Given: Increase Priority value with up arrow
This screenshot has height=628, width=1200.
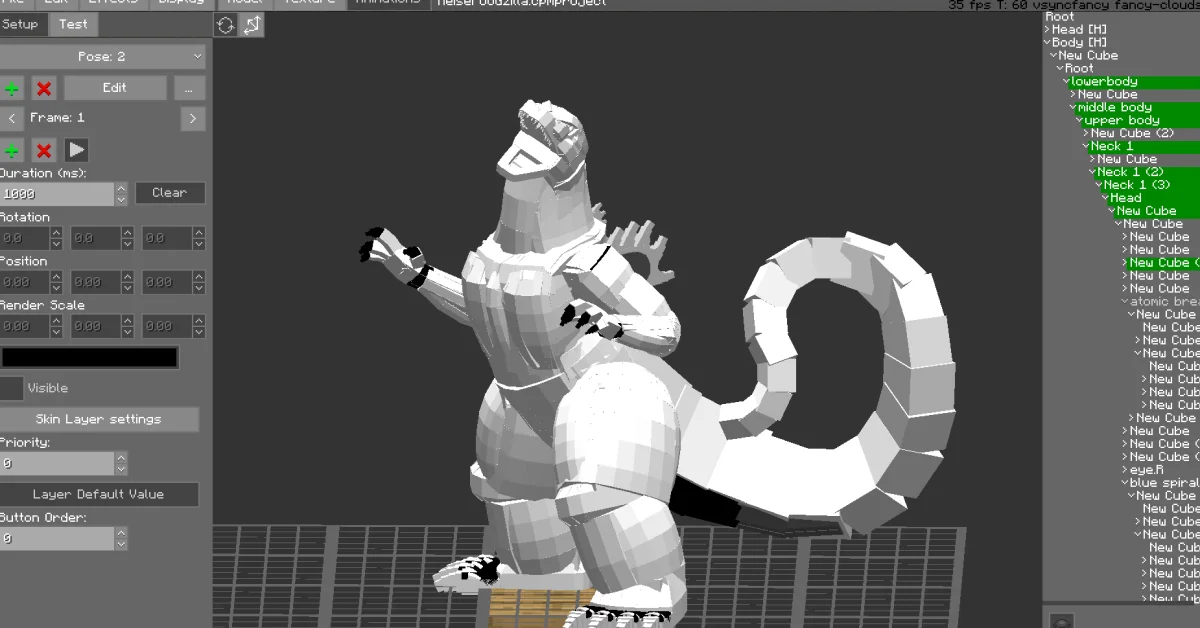Looking at the screenshot, I should 121,457.
